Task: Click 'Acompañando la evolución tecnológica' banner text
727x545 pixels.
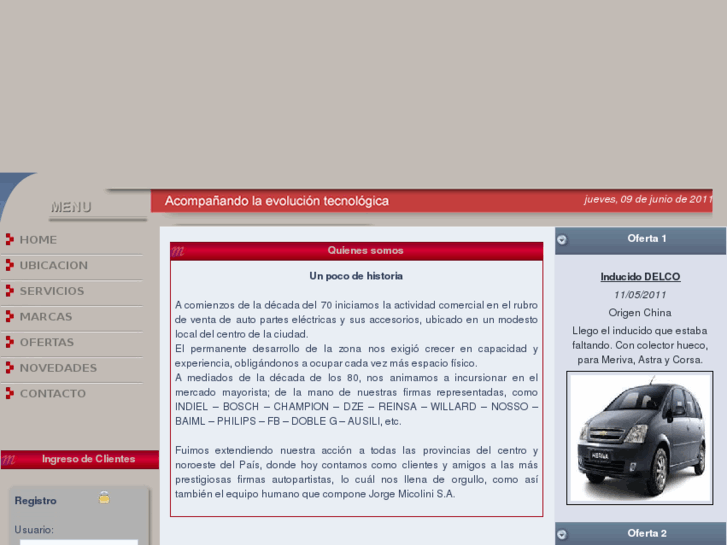Action: pos(277,201)
